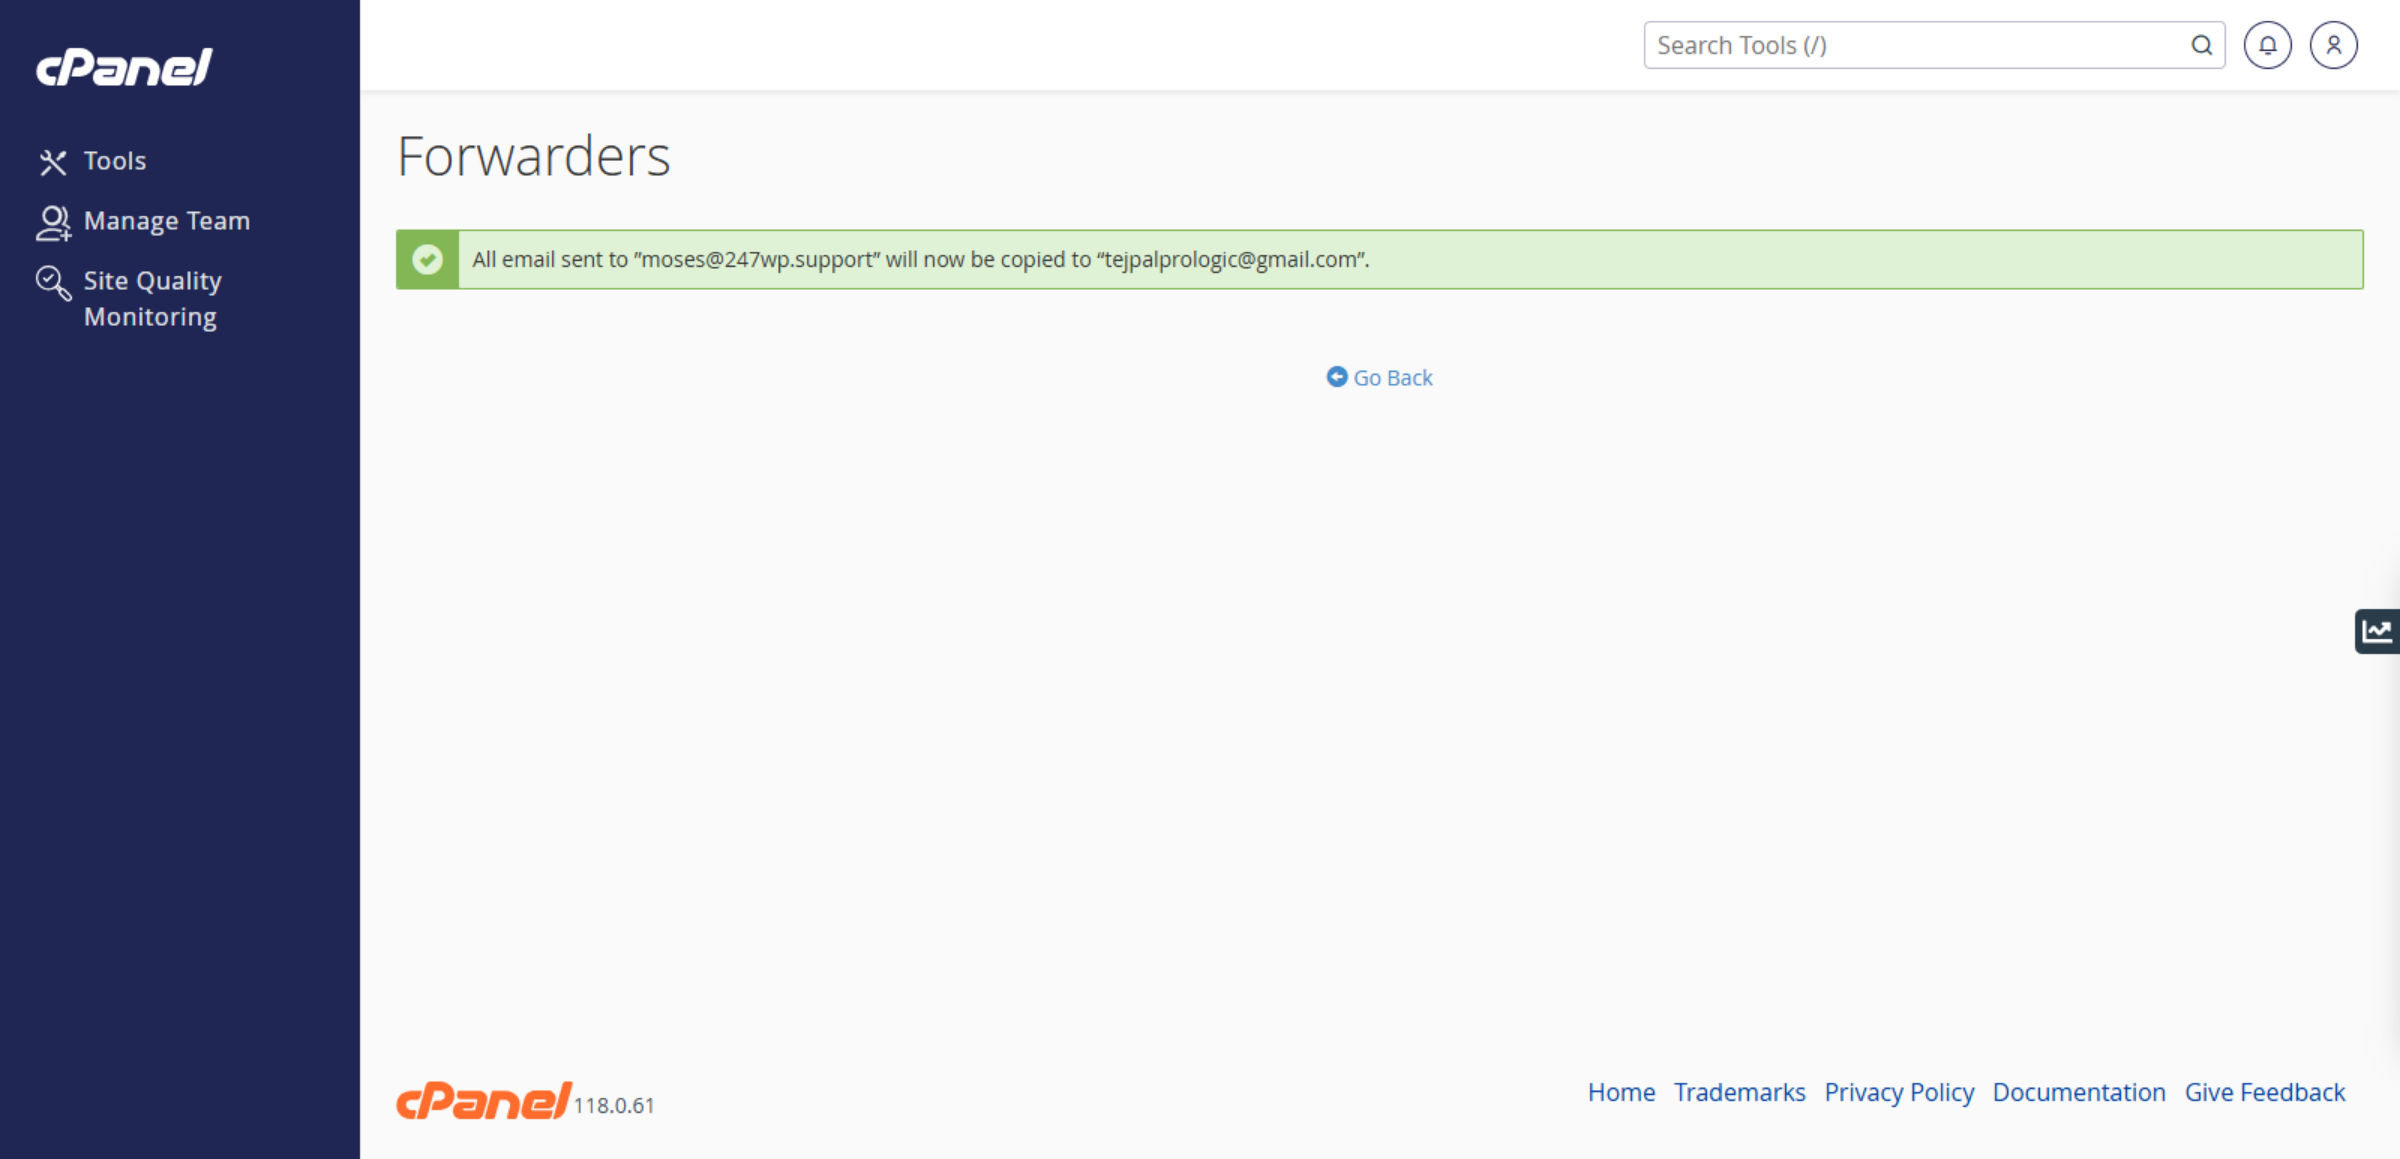The image size is (2400, 1159).
Task: Open the Privacy Policy page
Action: 1899,1092
